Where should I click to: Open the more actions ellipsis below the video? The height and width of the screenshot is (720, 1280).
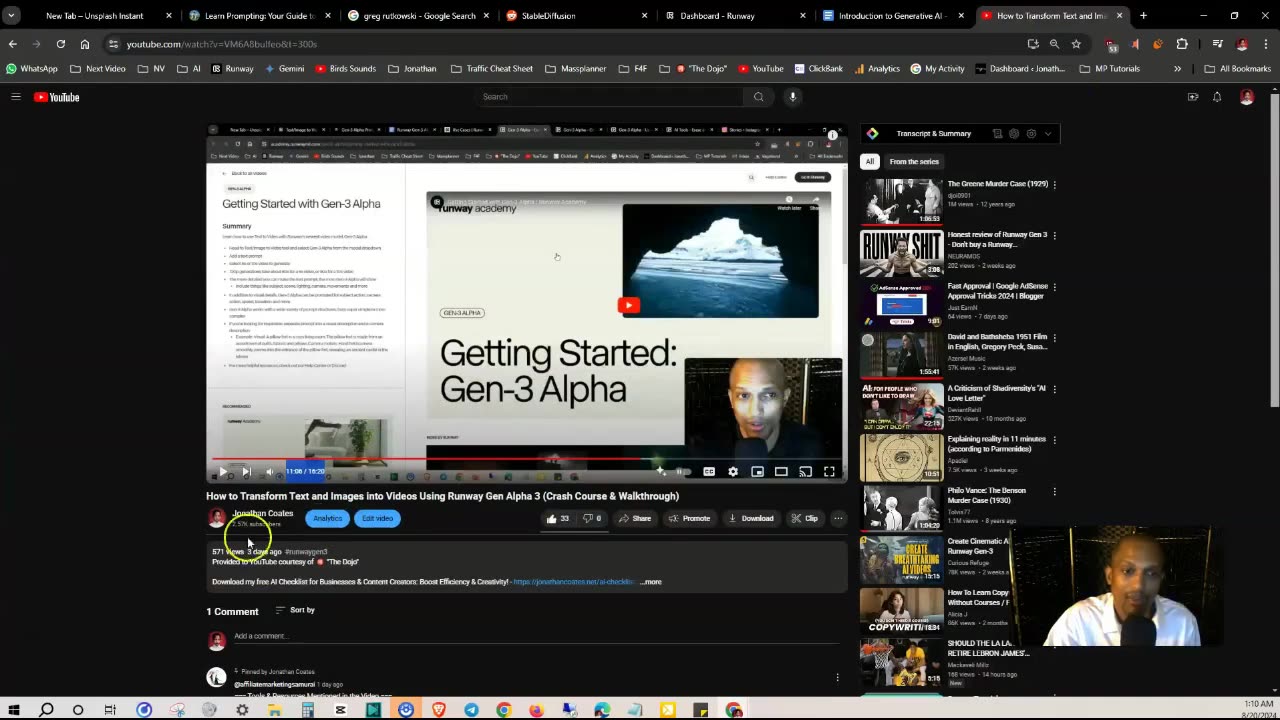click(x=838, y=518)
